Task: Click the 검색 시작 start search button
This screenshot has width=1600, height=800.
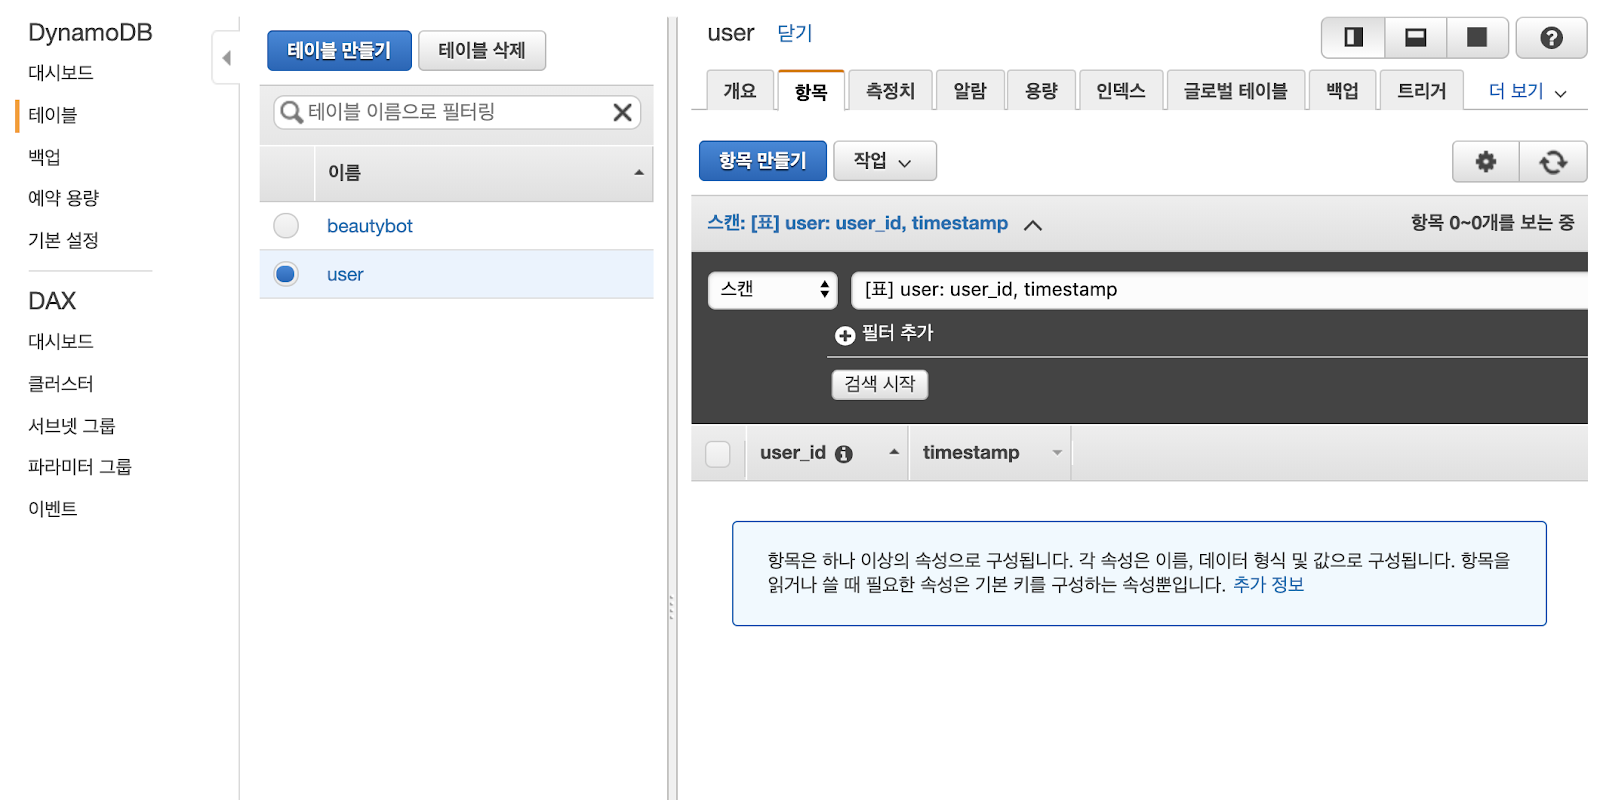Action: click(880, 384)
